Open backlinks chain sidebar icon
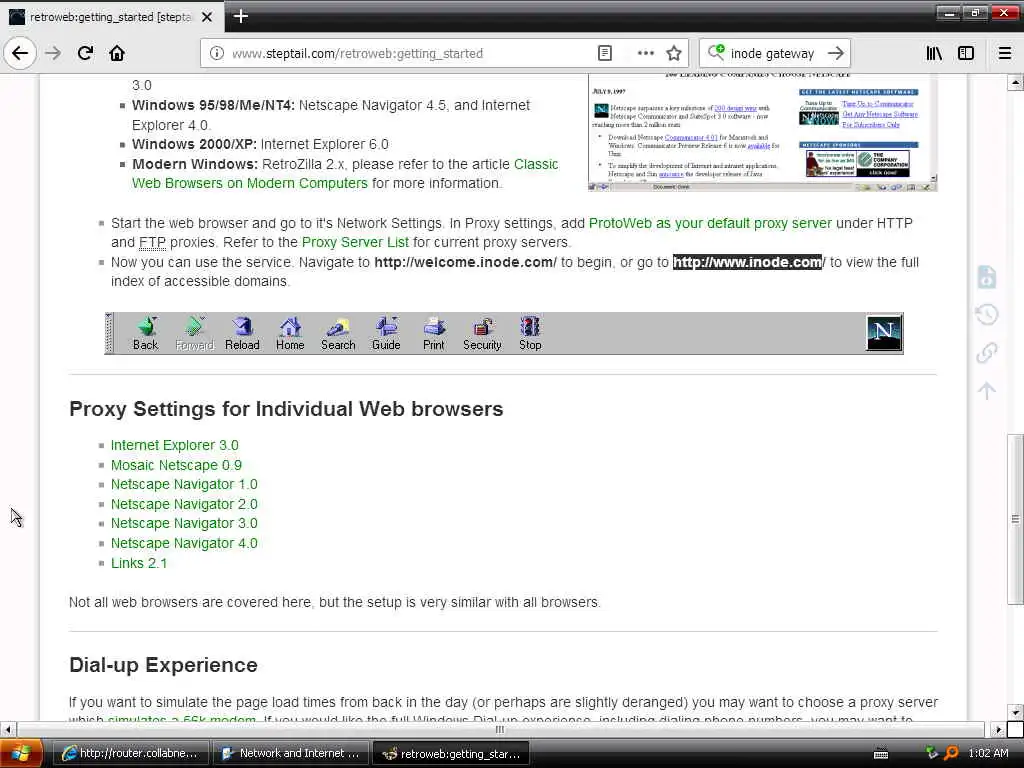The width and height of the screenshot is (1024, 768). tap(987, 353)
